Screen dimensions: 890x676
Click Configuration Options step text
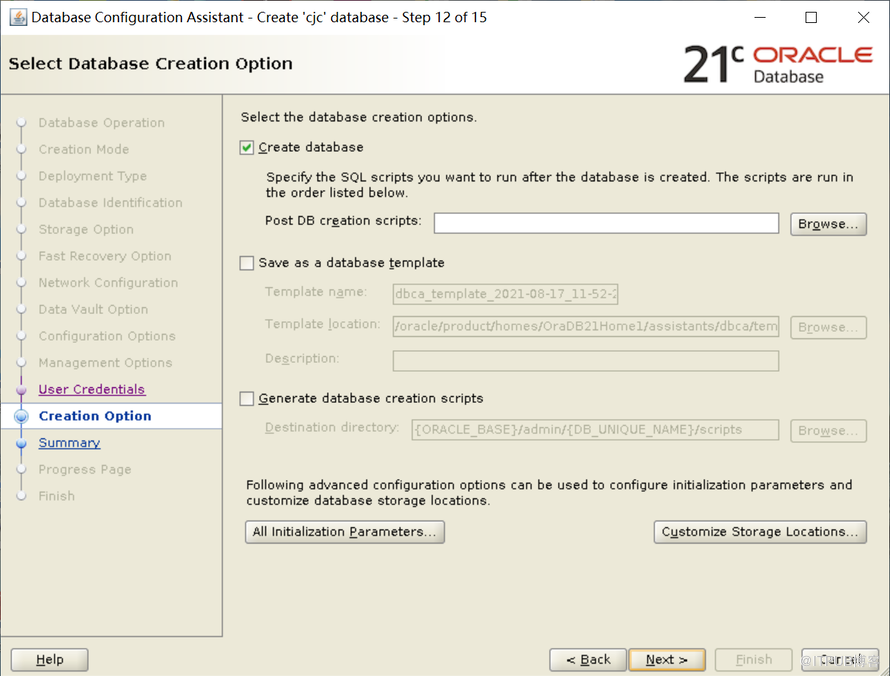tap(107, 336)
